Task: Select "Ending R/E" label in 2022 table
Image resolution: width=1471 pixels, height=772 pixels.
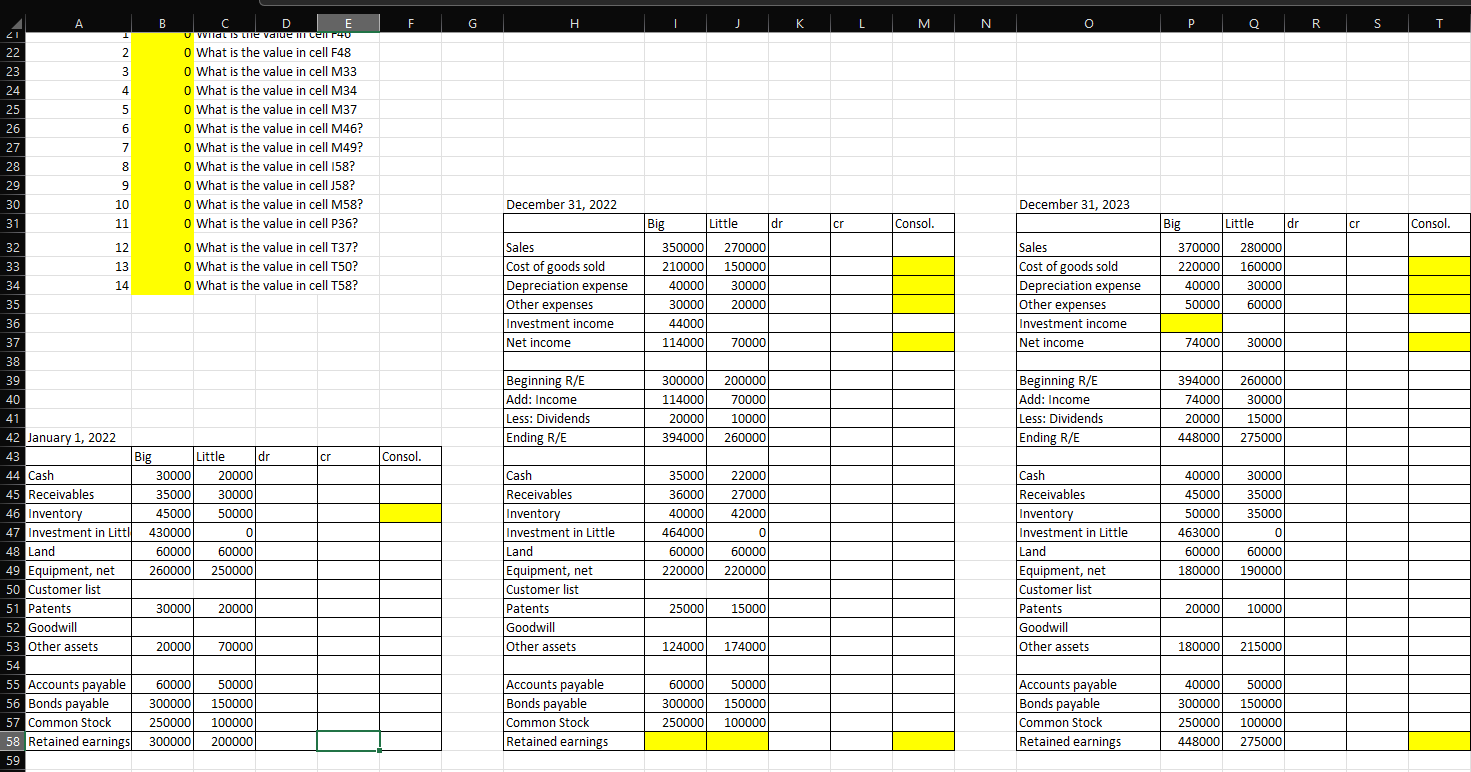Action: tap(538, 437)
